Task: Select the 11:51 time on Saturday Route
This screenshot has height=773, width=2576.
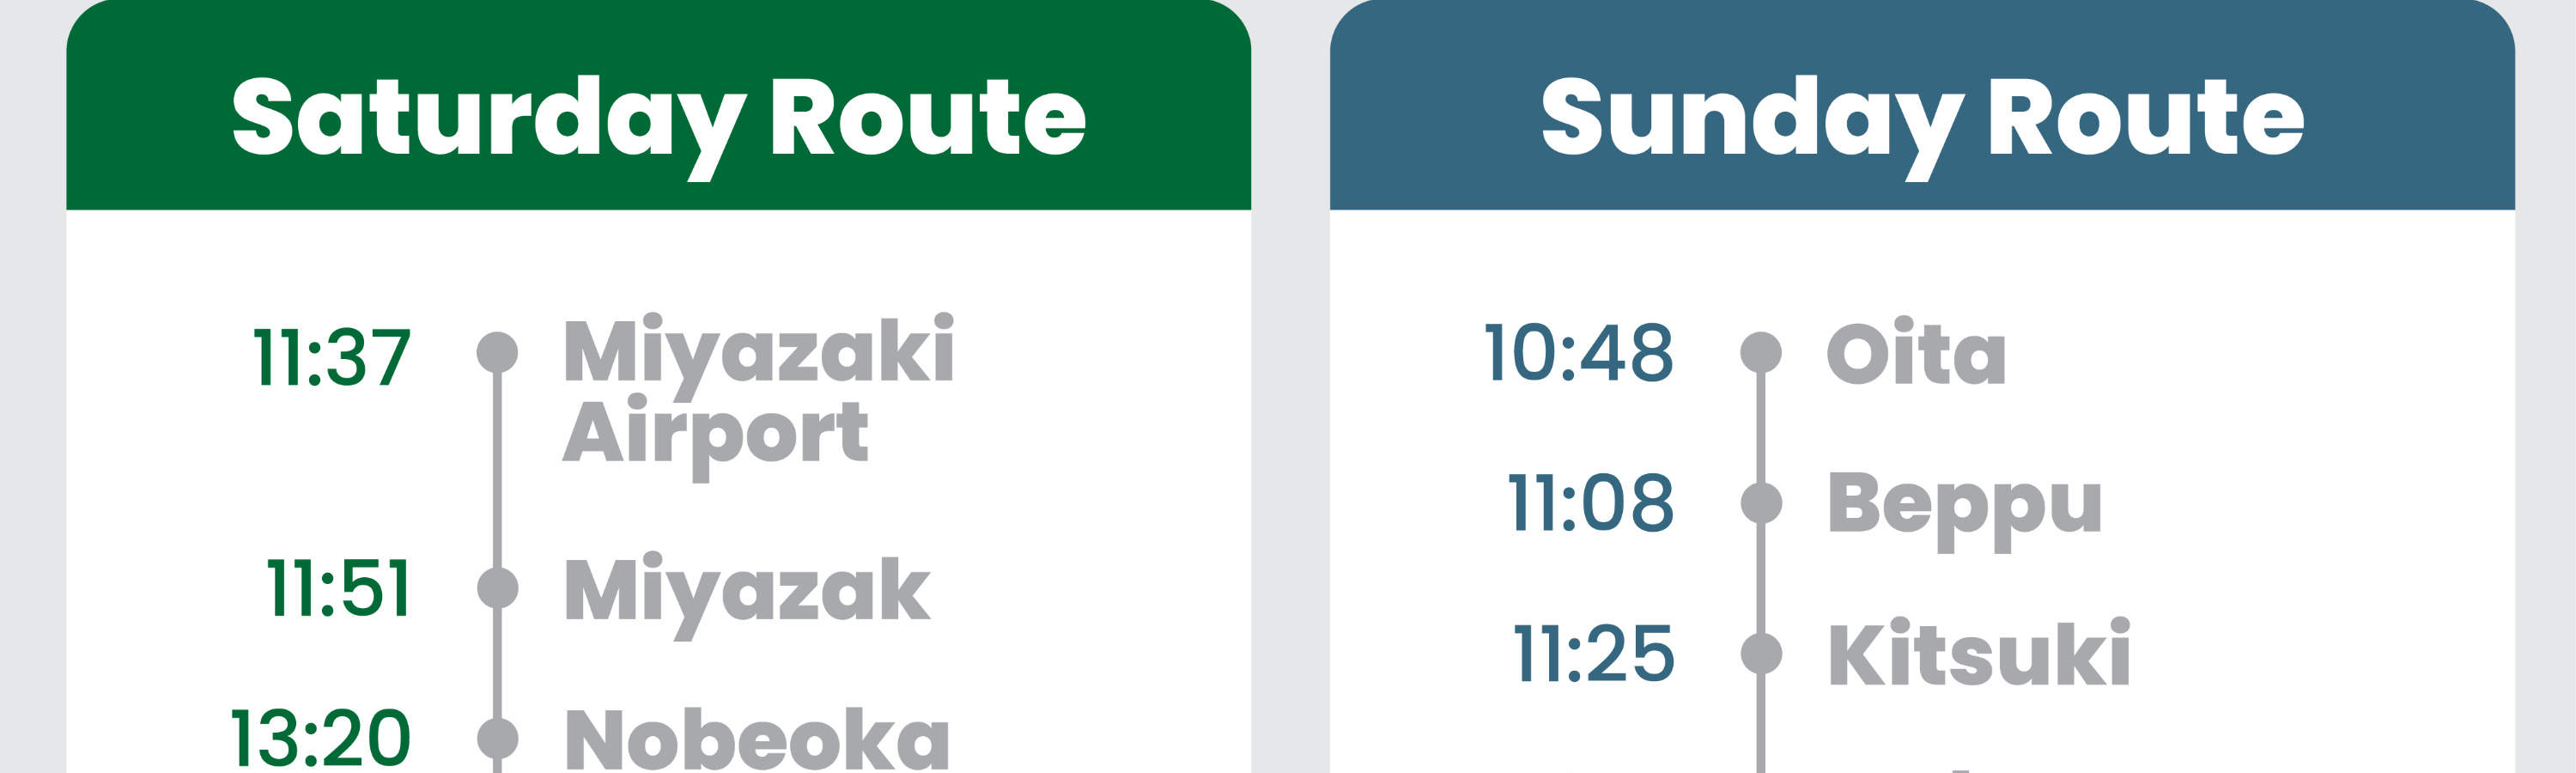Action: [338, 588]
